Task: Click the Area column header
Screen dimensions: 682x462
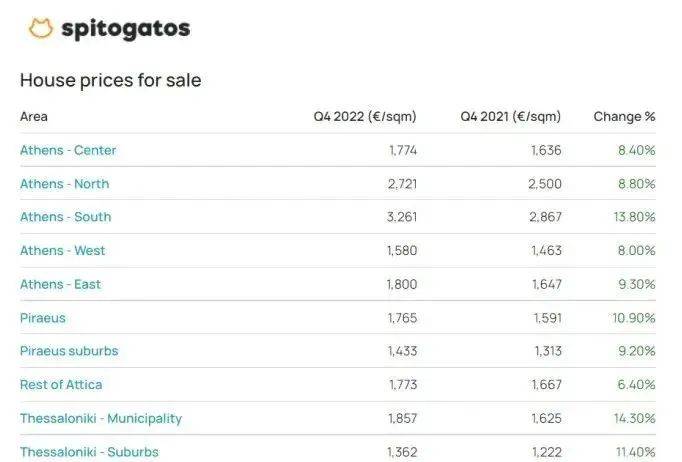Action: pyautogui.click(x=34, y=117)
